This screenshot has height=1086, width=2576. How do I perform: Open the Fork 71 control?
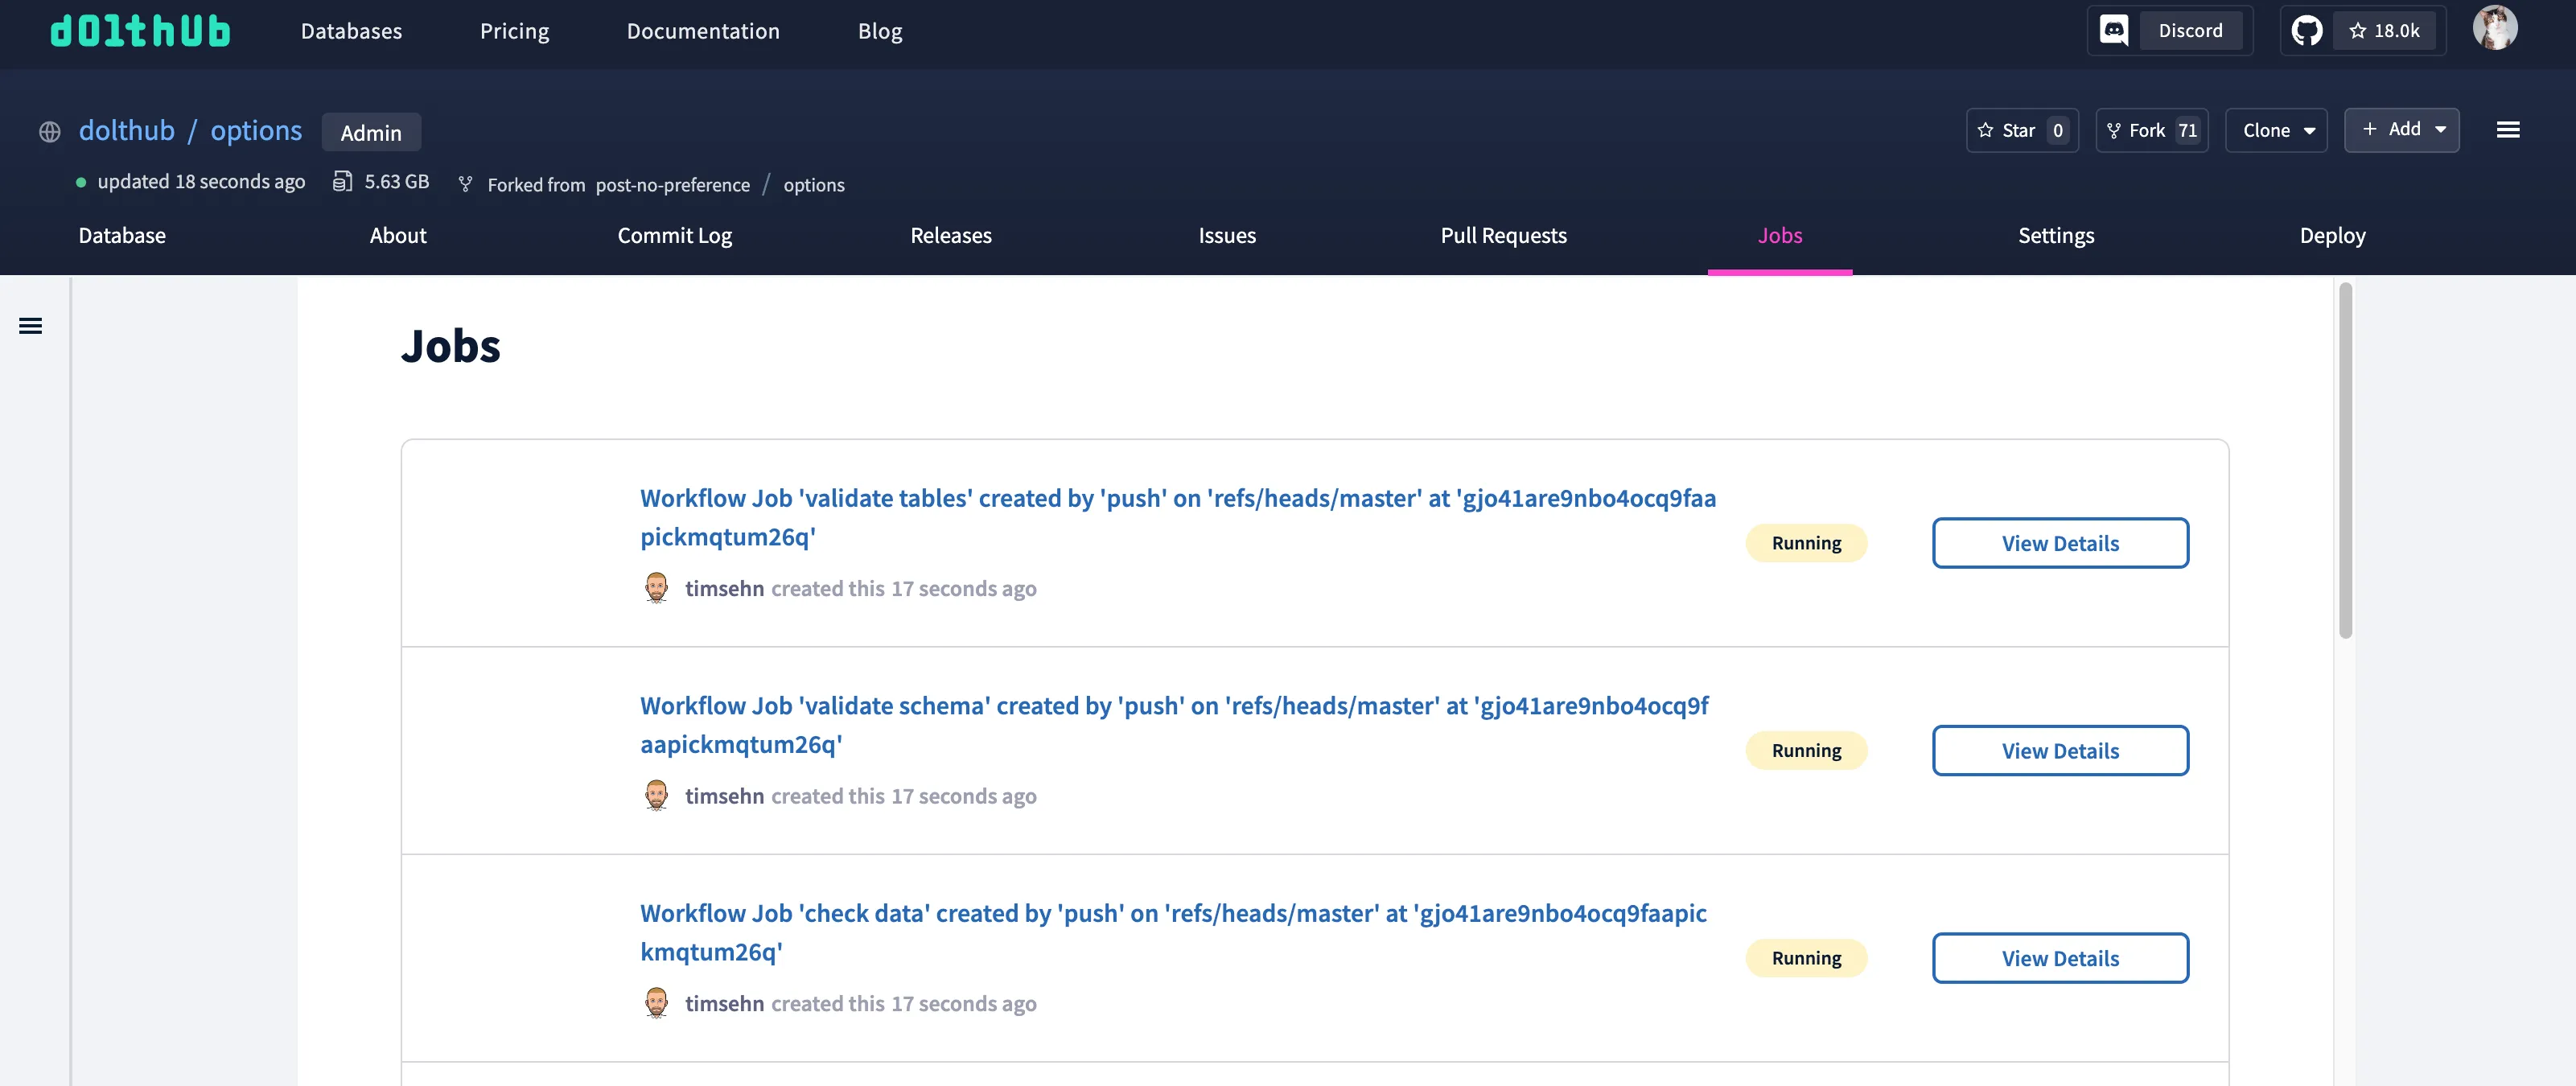point(2152,130)
